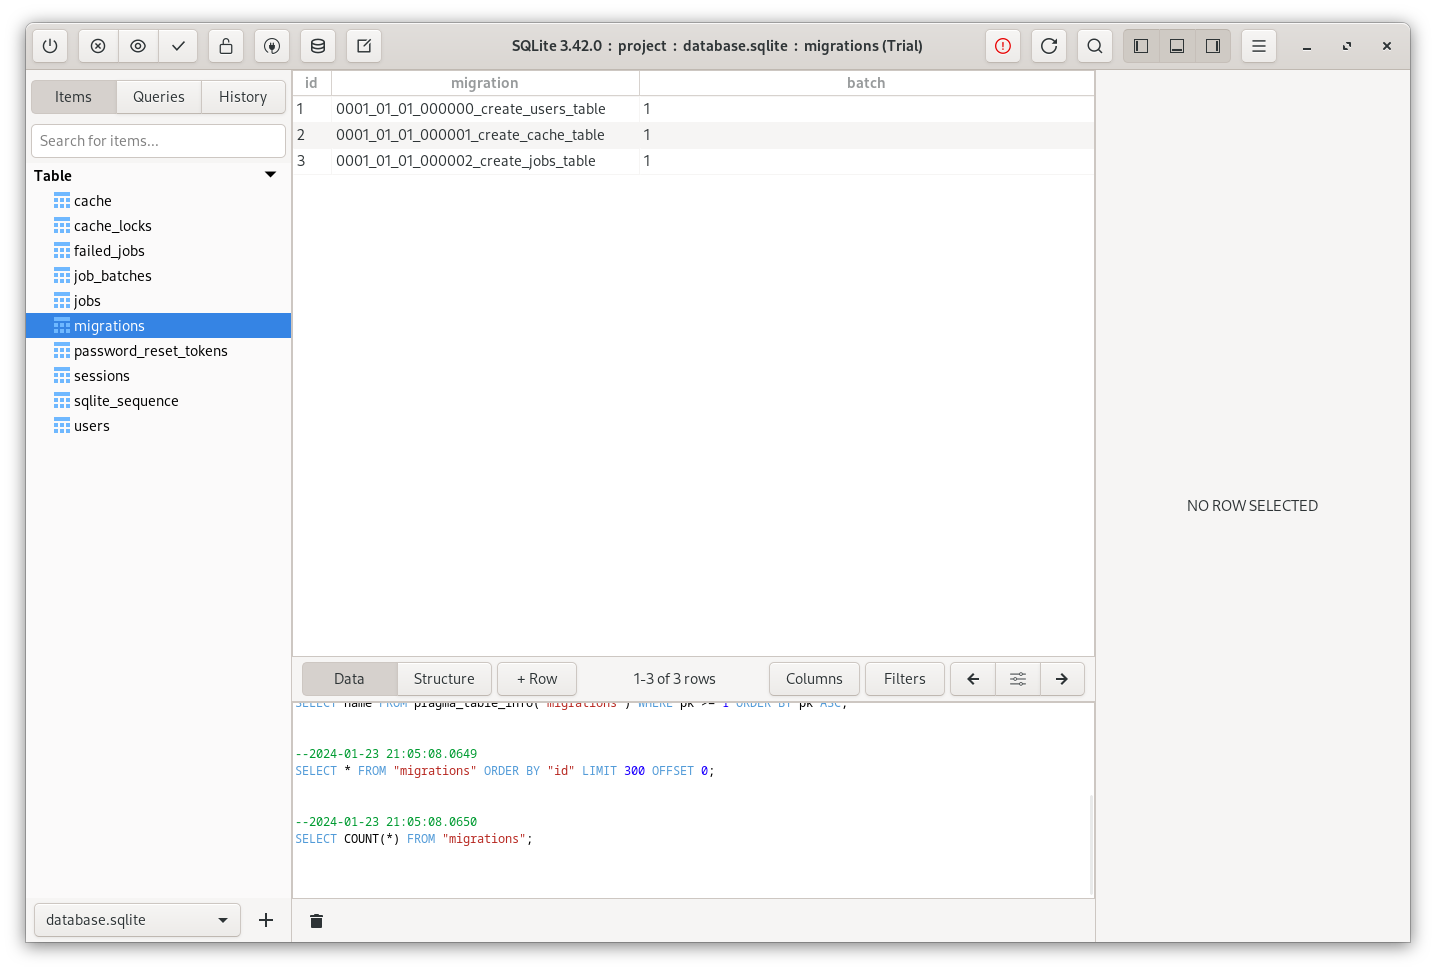This screenshot has height=971, width=1436.
Task: Select the failed_jobs table
Action: pyautogui.click(x=158, y=251)
